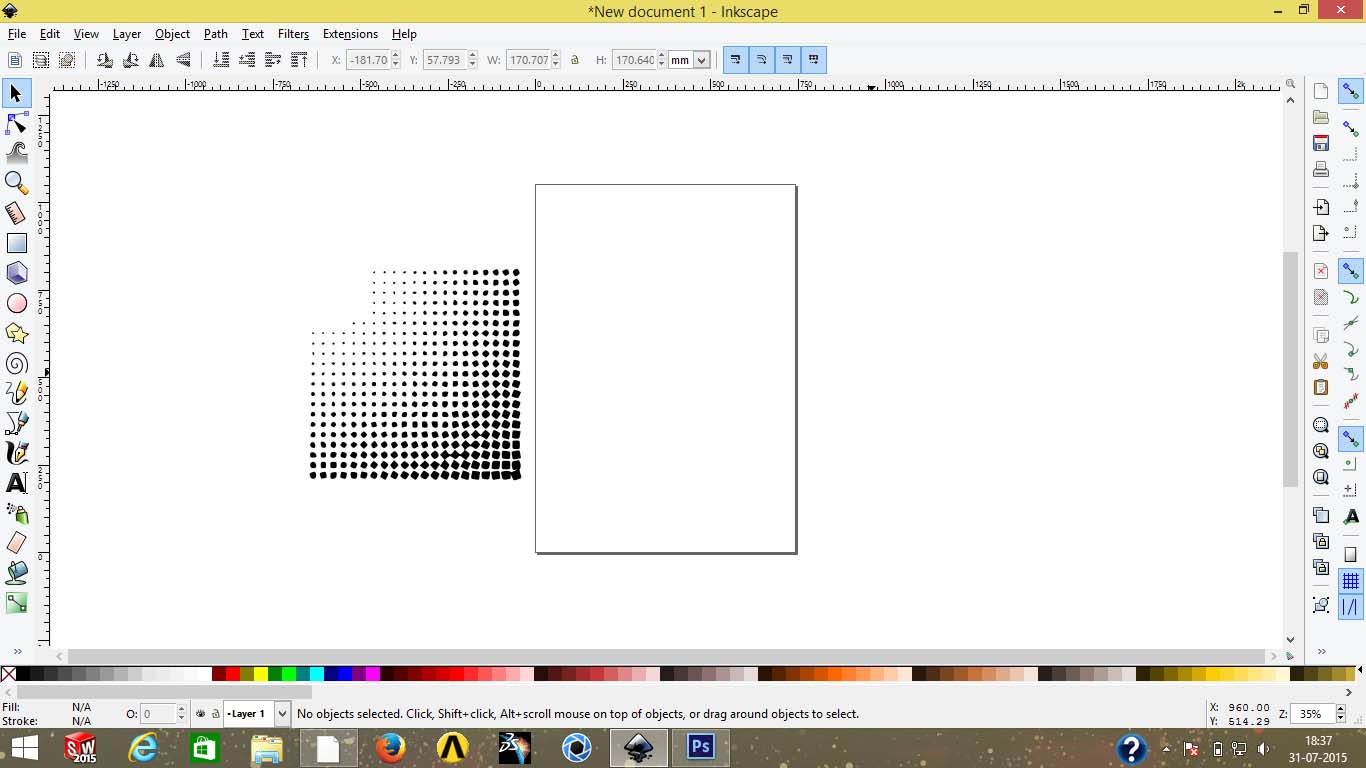Increase the X position stepper
Viewport: 1366px width, 768px height.
tap(396, 56)
